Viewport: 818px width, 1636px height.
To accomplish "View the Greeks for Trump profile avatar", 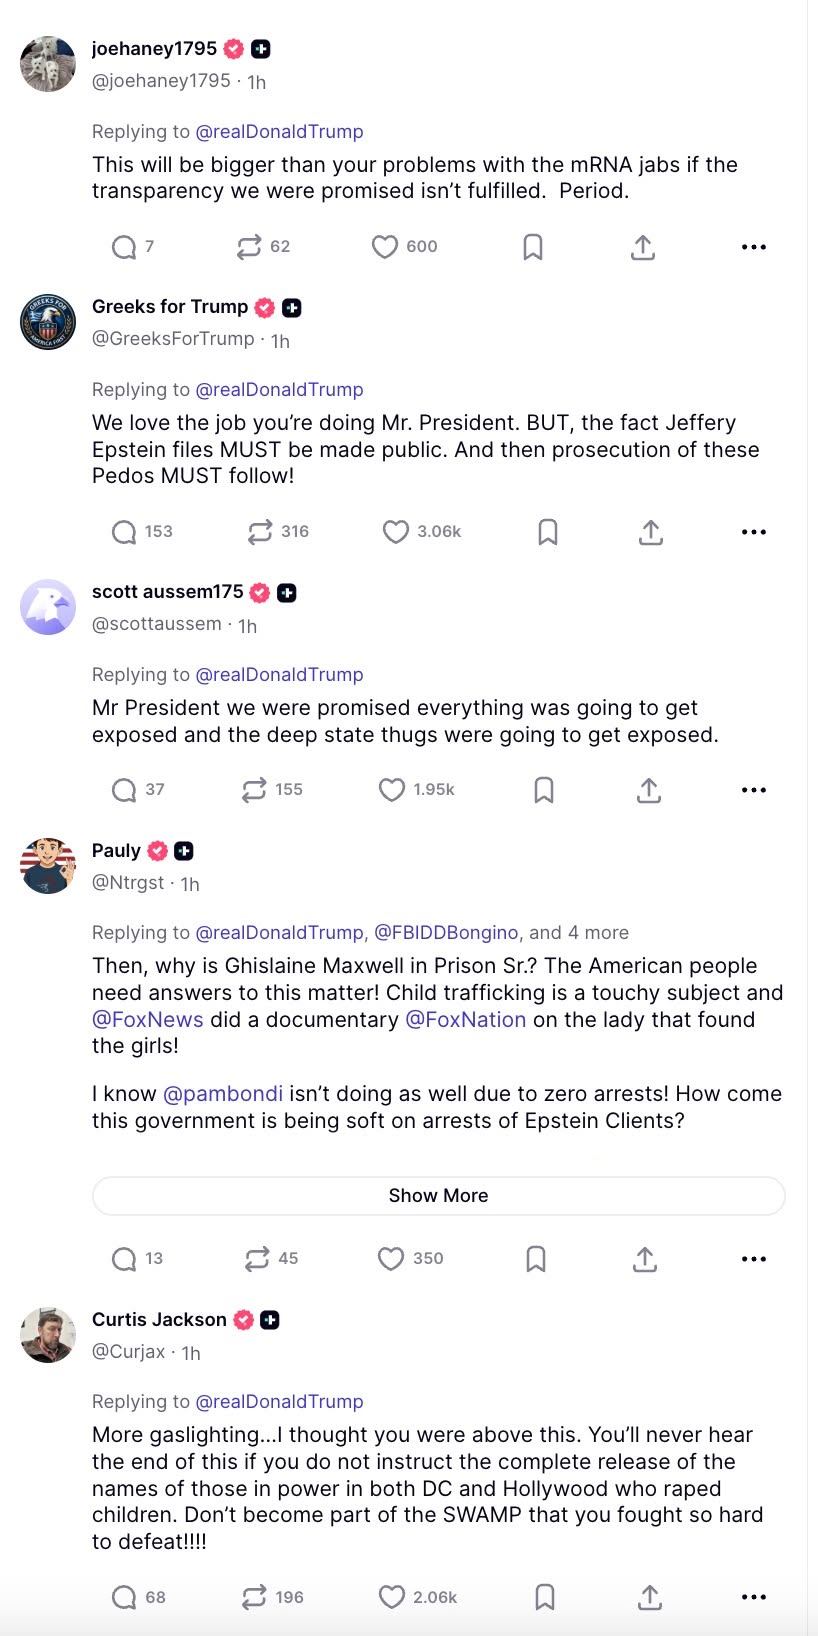I will (x=48, y=322).
